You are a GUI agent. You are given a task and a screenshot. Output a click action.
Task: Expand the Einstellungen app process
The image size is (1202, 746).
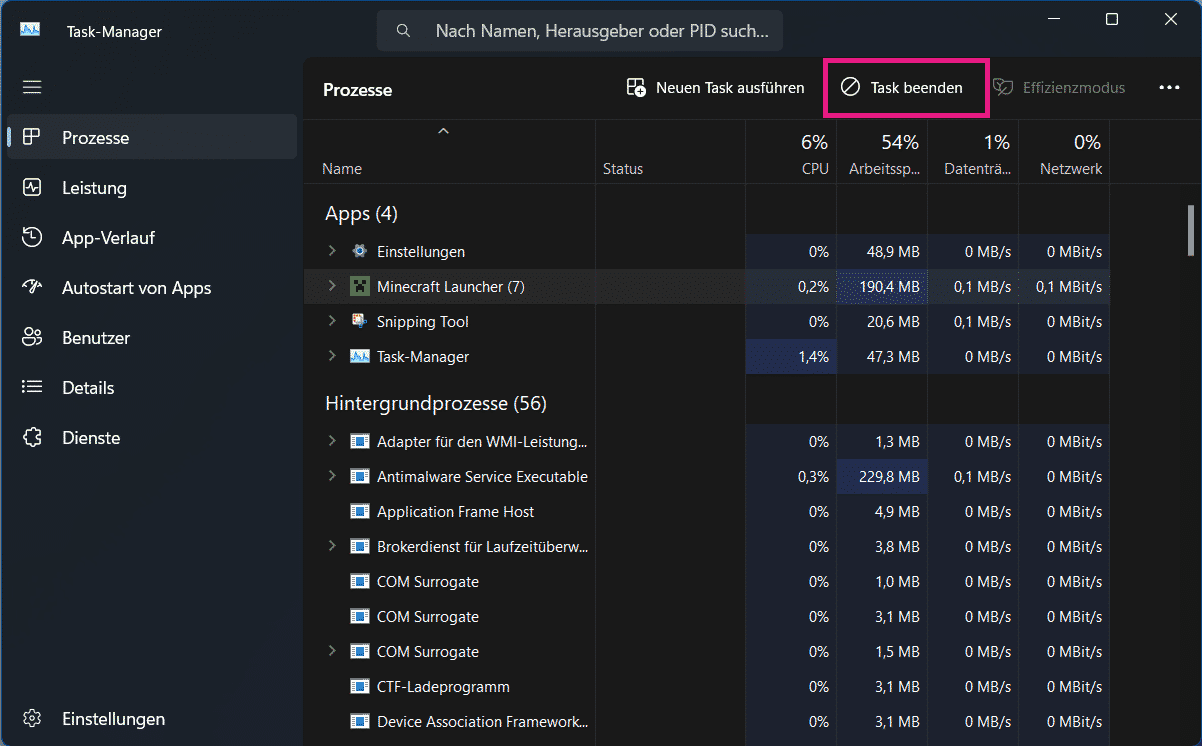tap(332, 252)
